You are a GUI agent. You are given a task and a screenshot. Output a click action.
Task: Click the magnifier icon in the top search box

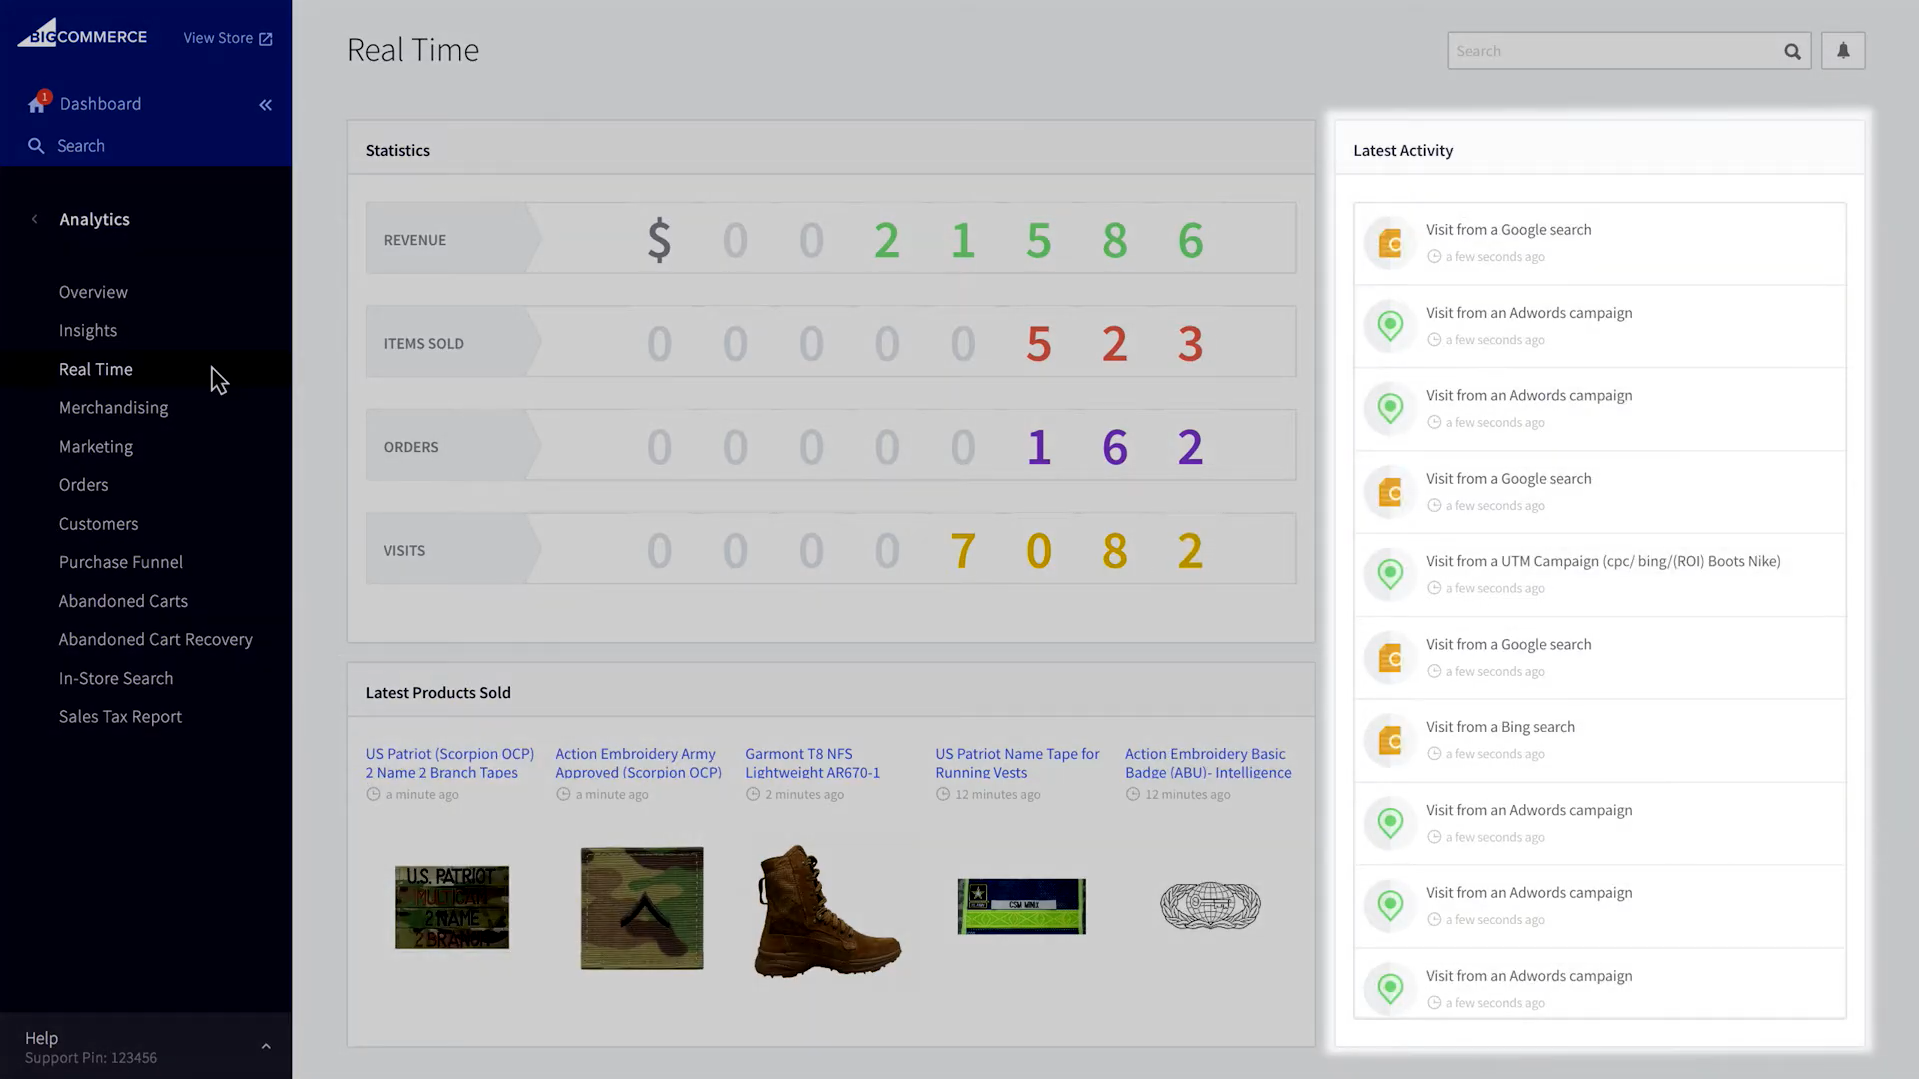click(1792, 51)
